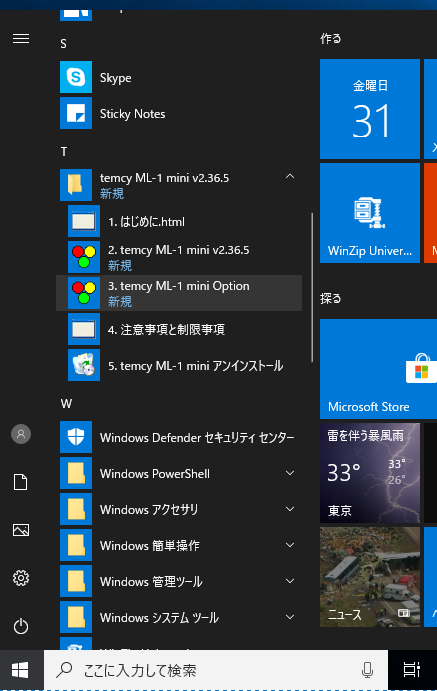
Task: Open Task View icon on taskbar
Action: coord(412,670)
